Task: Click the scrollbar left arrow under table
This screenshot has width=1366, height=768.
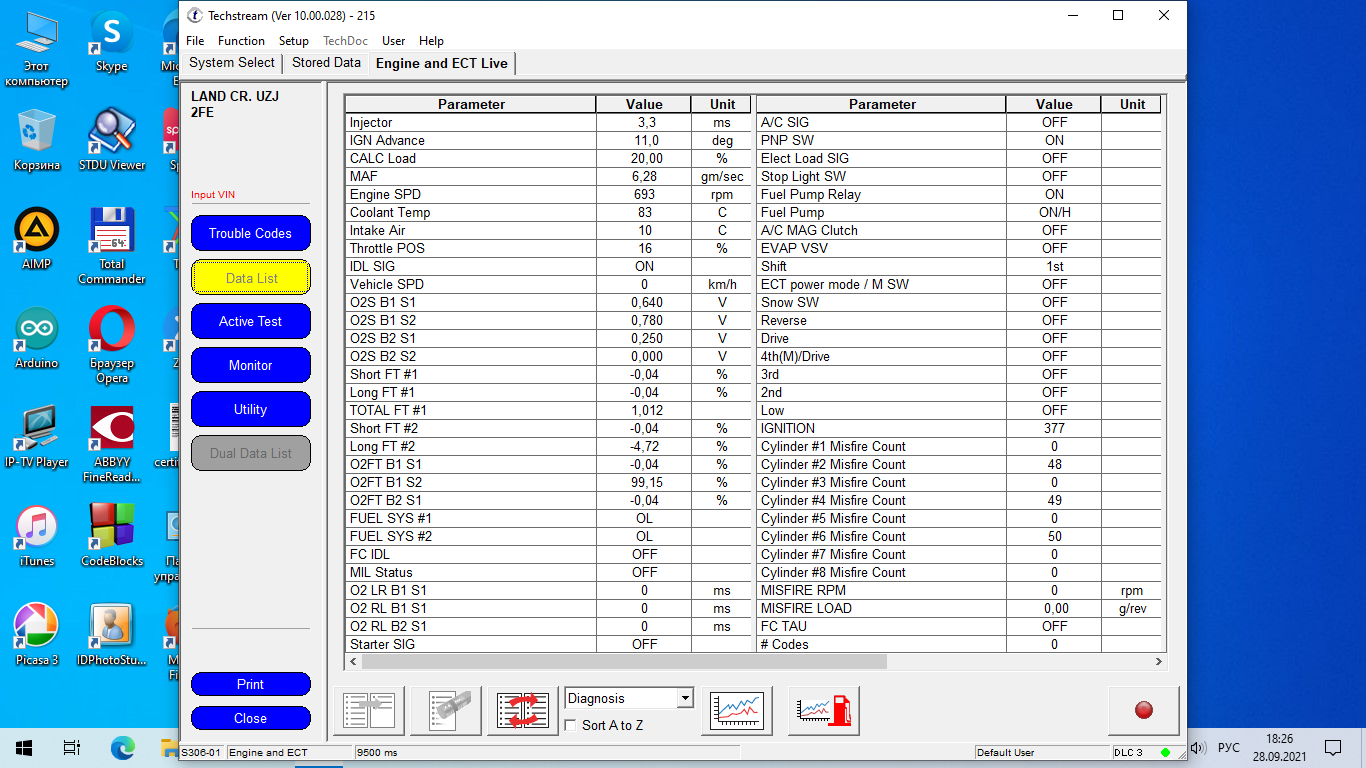Action: click(353, 662)
